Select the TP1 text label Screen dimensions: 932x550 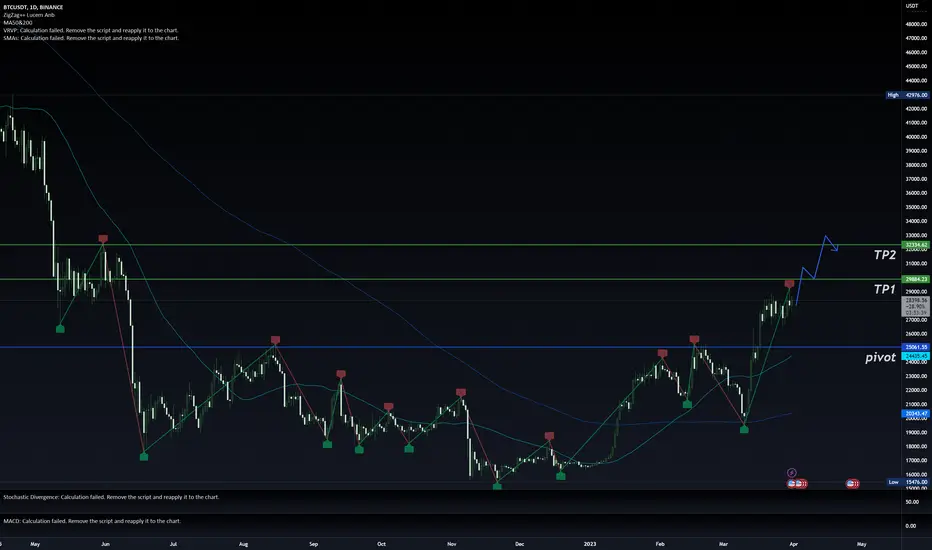(884, 290)
